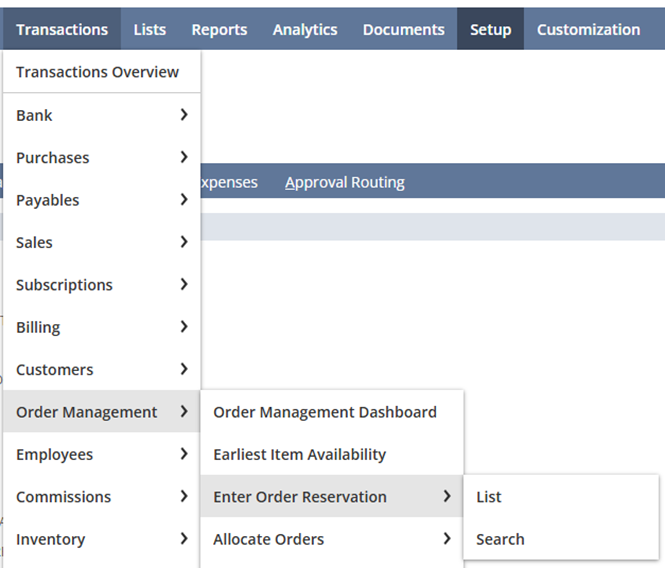Open the Reports menu

point(219,29)
